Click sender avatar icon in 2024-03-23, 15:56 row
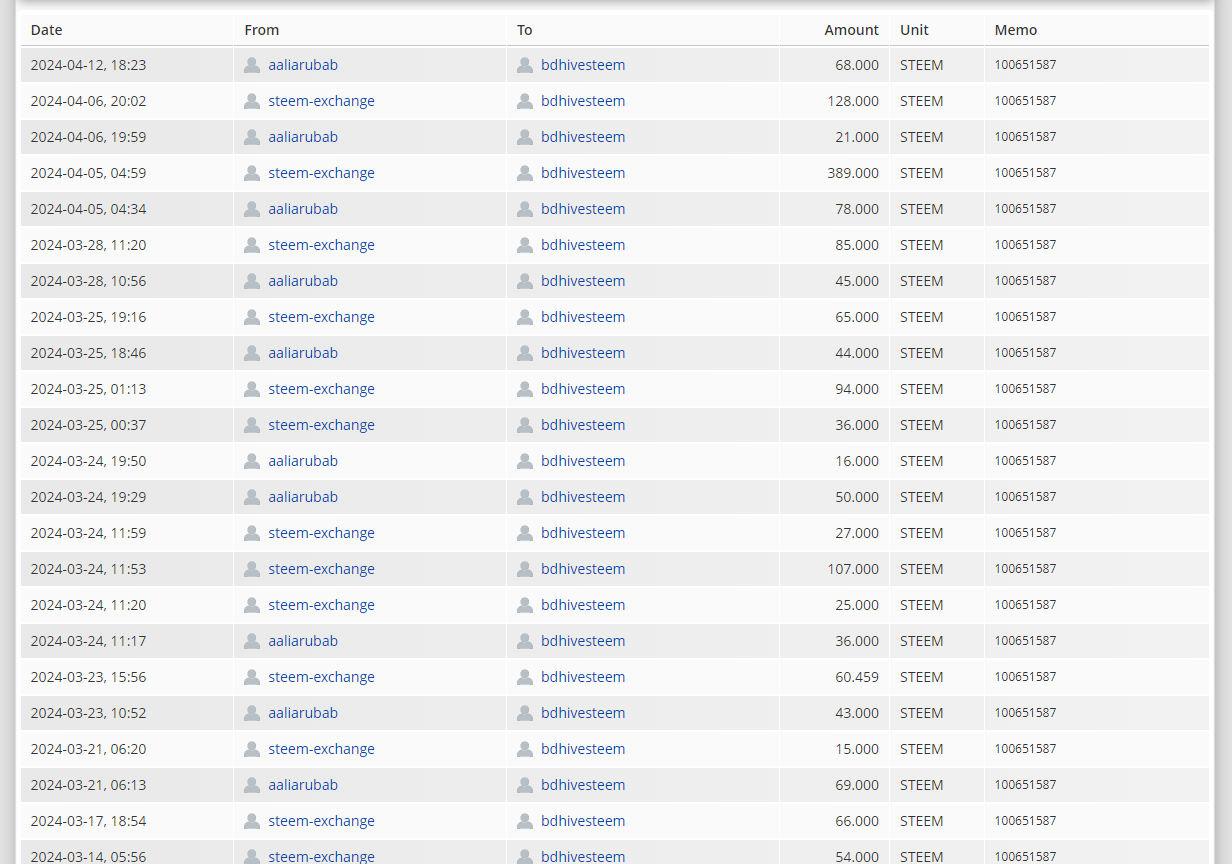The width and height of the screenshot is (1232, 864). (252, 677)
